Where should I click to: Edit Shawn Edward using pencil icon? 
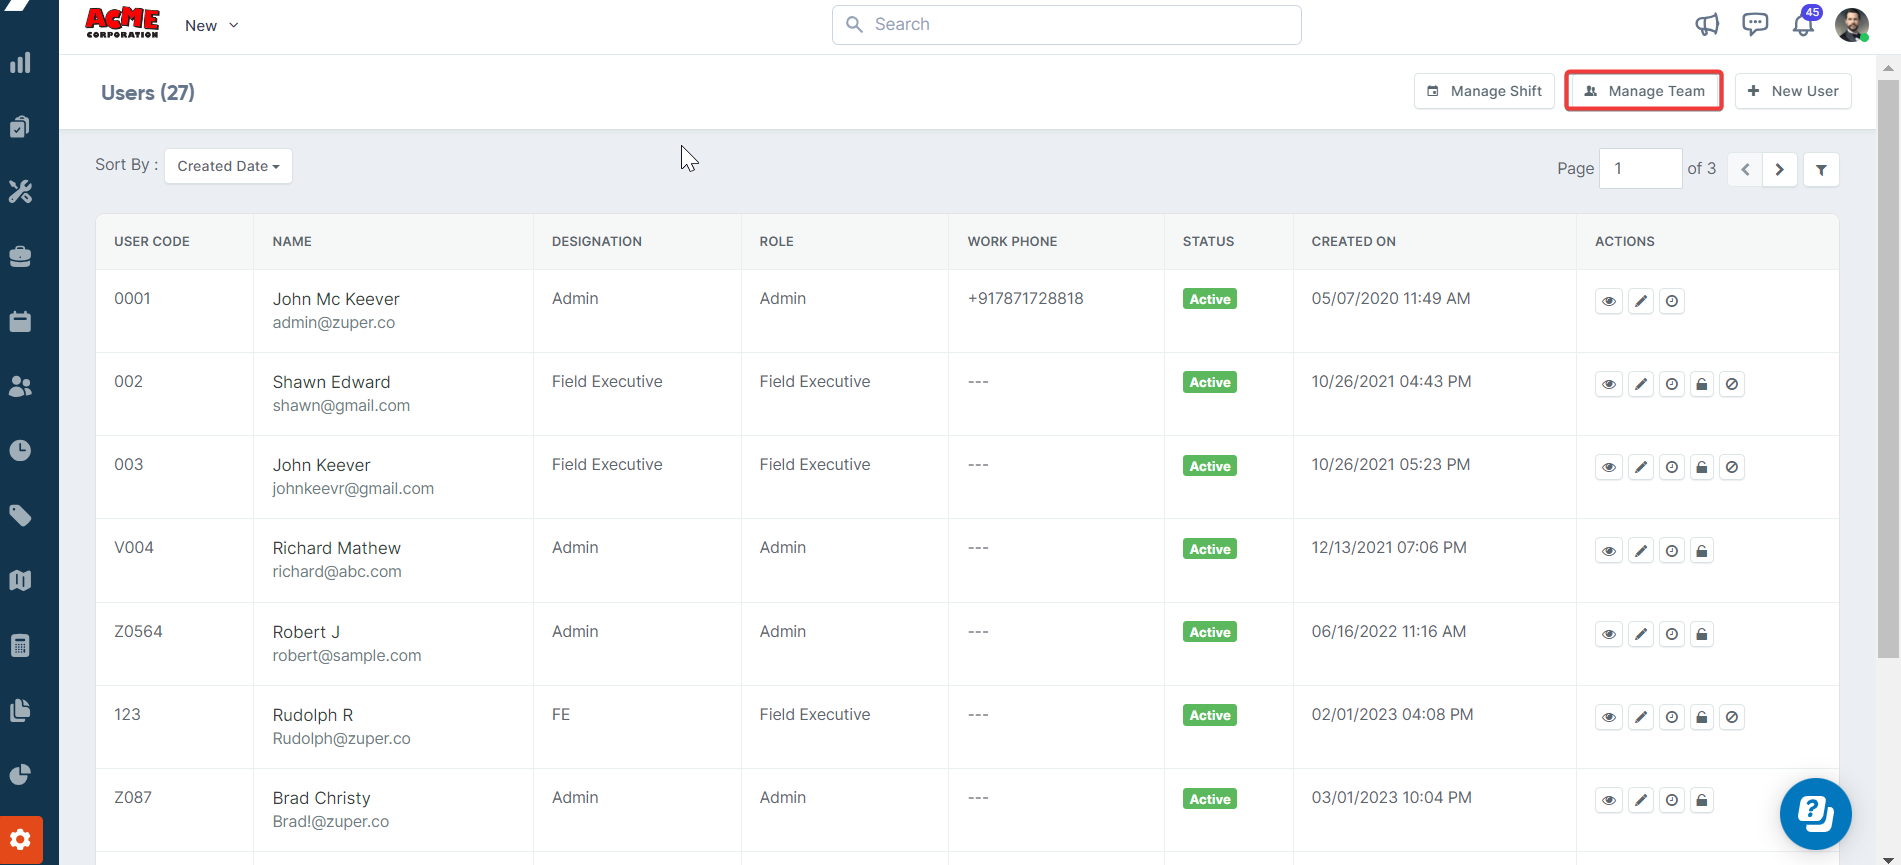click(1640, 384)
